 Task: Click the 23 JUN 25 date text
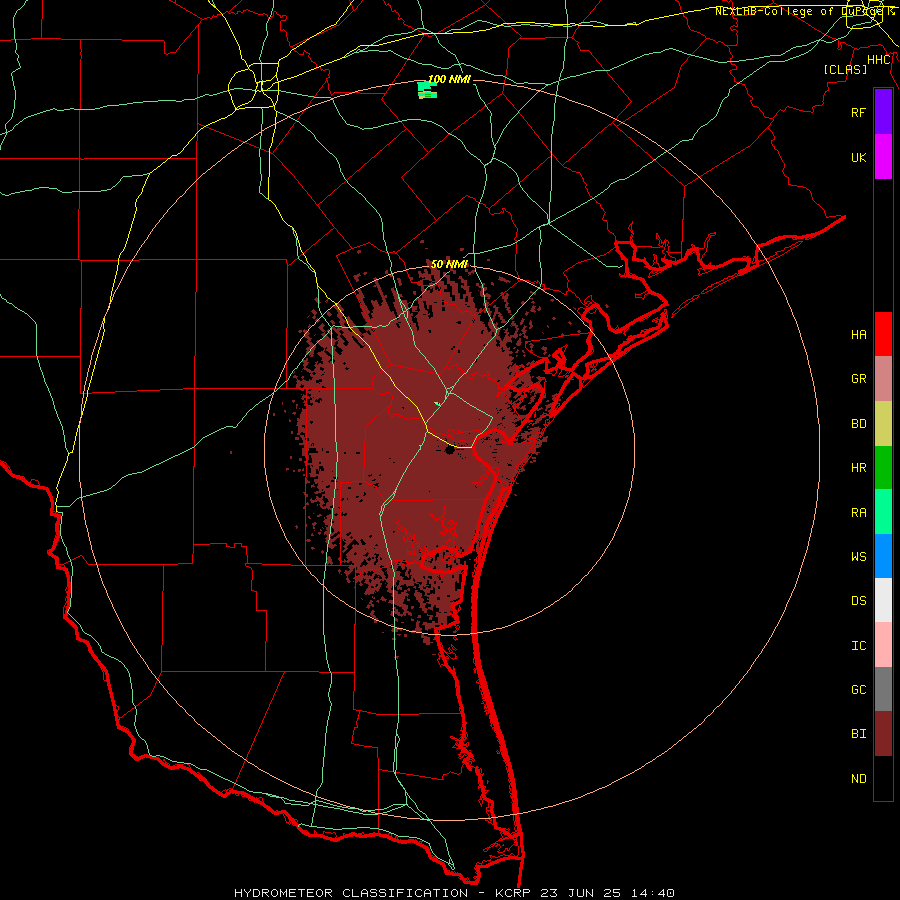pos(581,893)
